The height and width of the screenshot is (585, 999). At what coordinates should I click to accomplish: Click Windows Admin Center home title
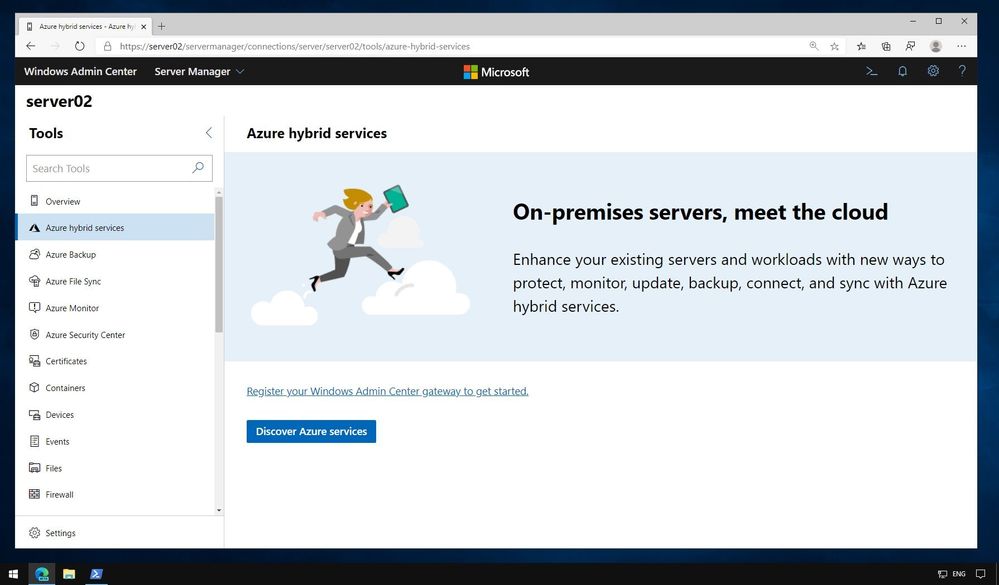click(80, 71)
